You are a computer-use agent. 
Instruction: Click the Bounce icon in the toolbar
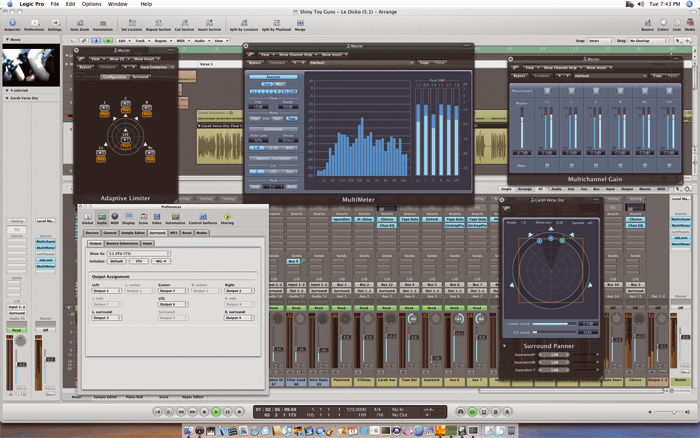point(647,25)
